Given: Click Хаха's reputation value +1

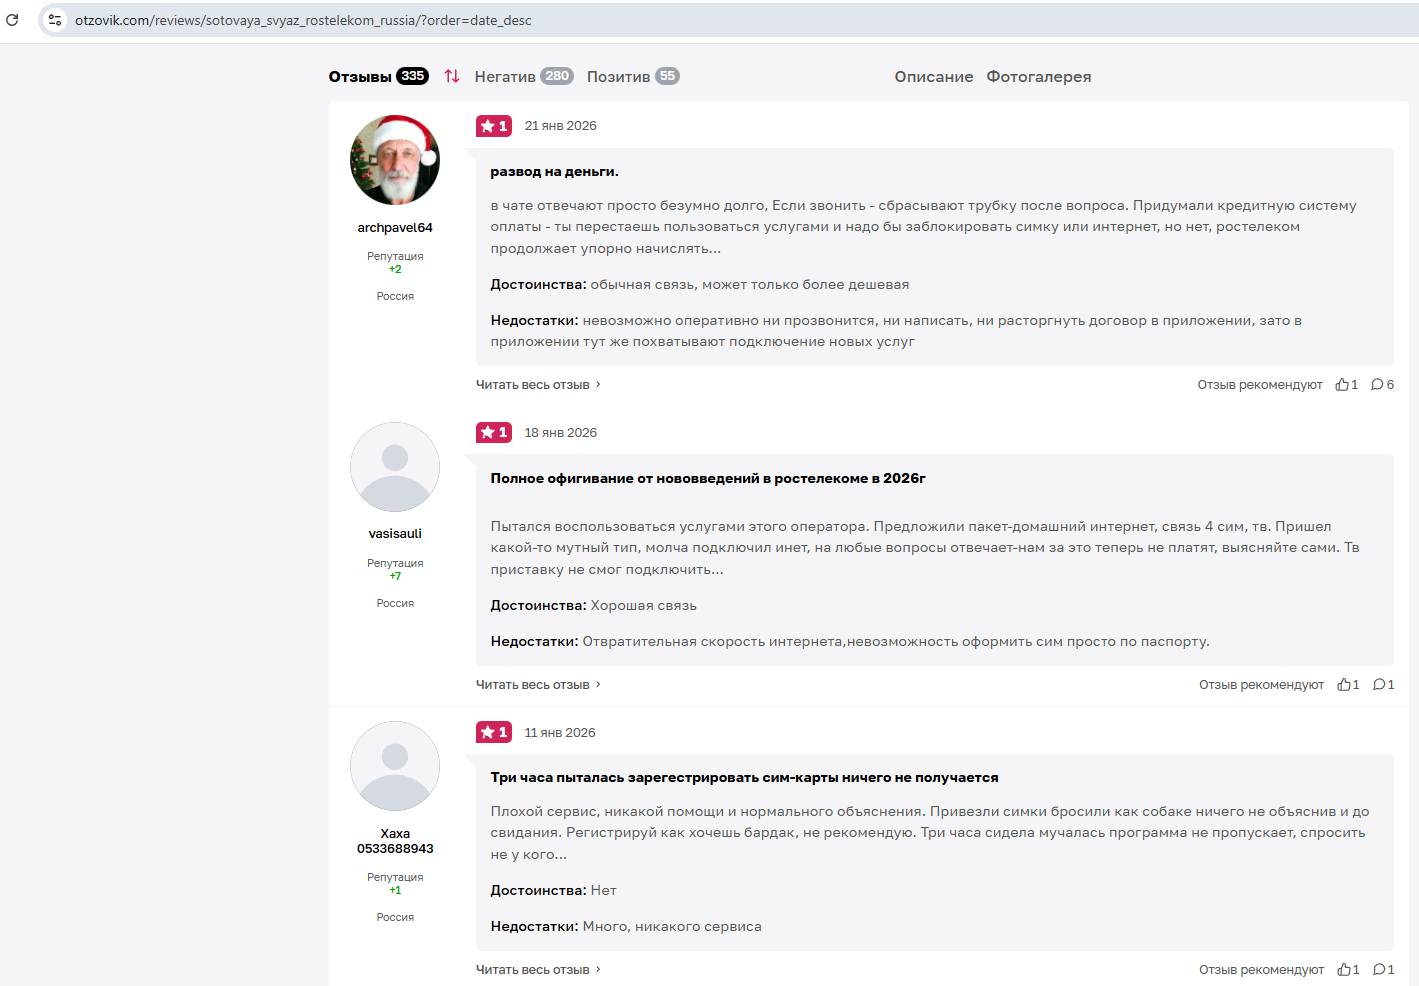Looking at the screenshot, I should [395, 890].
